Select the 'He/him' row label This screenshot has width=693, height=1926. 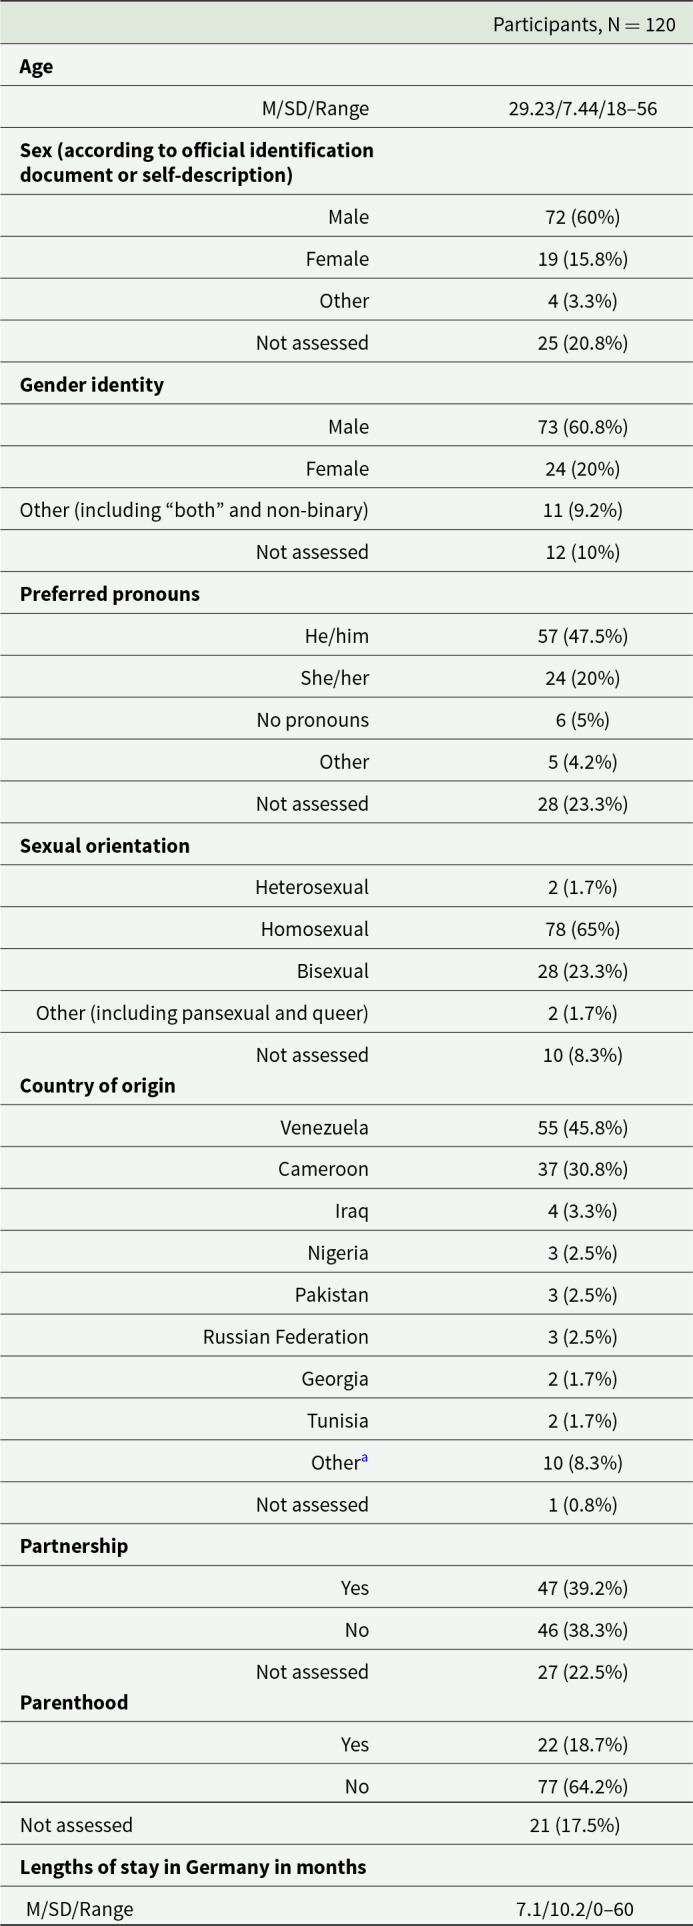[x=337, y=636]
